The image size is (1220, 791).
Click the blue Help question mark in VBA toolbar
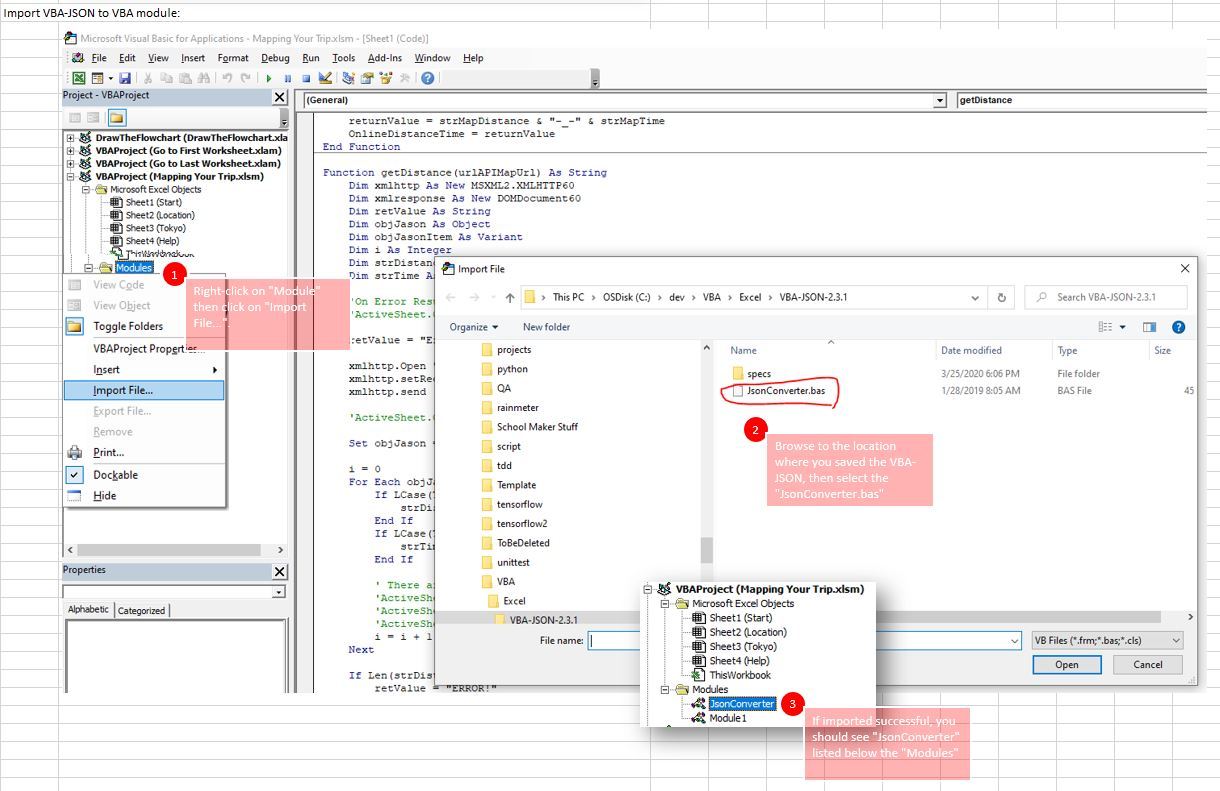(428, 78)
